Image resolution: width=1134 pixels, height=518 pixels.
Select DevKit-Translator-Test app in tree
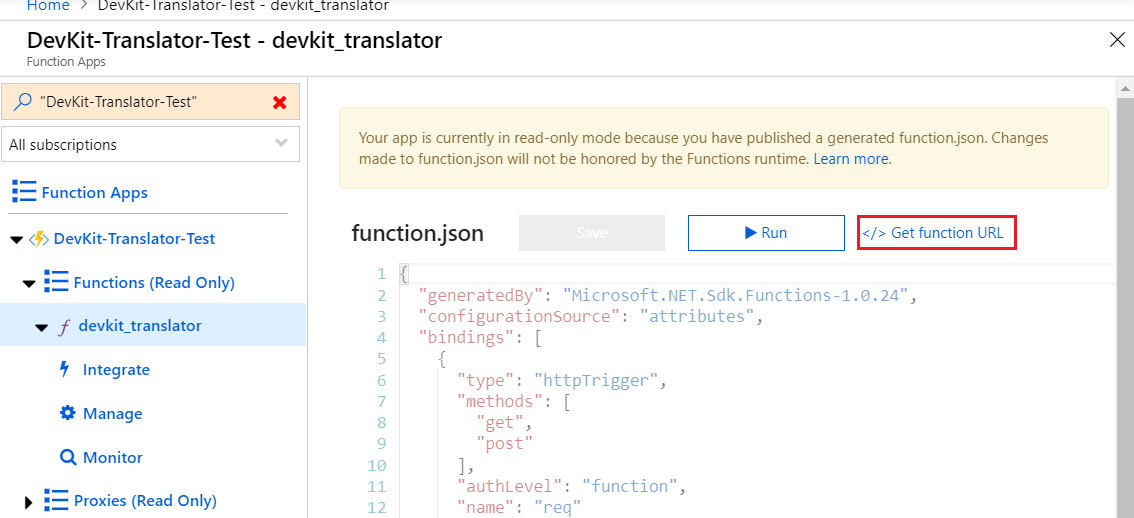coord(135,239)
